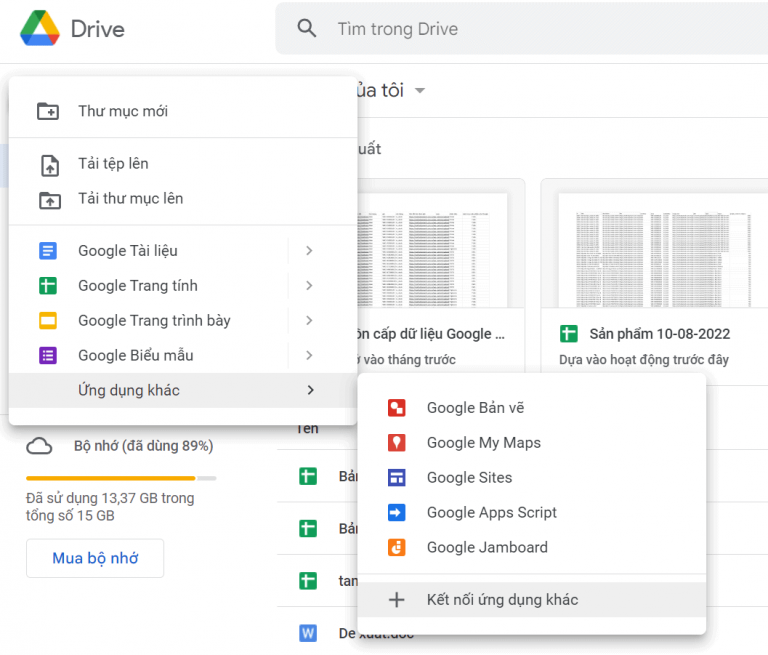Click the Google Drive logo
768x655 pixels.
click(x=40, y=28)
